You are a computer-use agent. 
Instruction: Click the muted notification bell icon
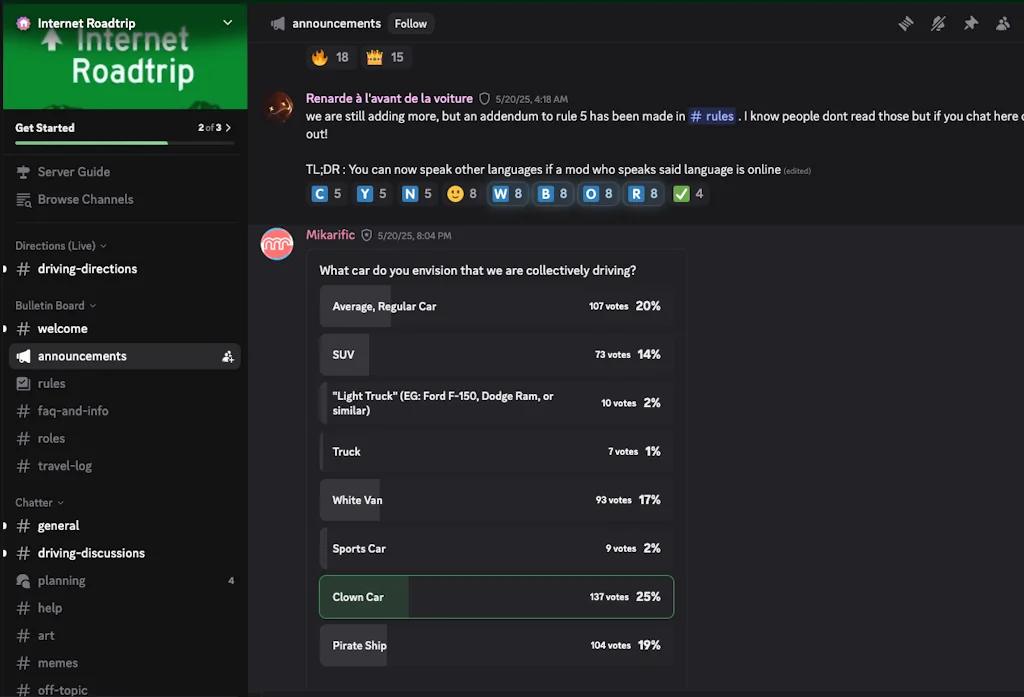click(938, 24)
